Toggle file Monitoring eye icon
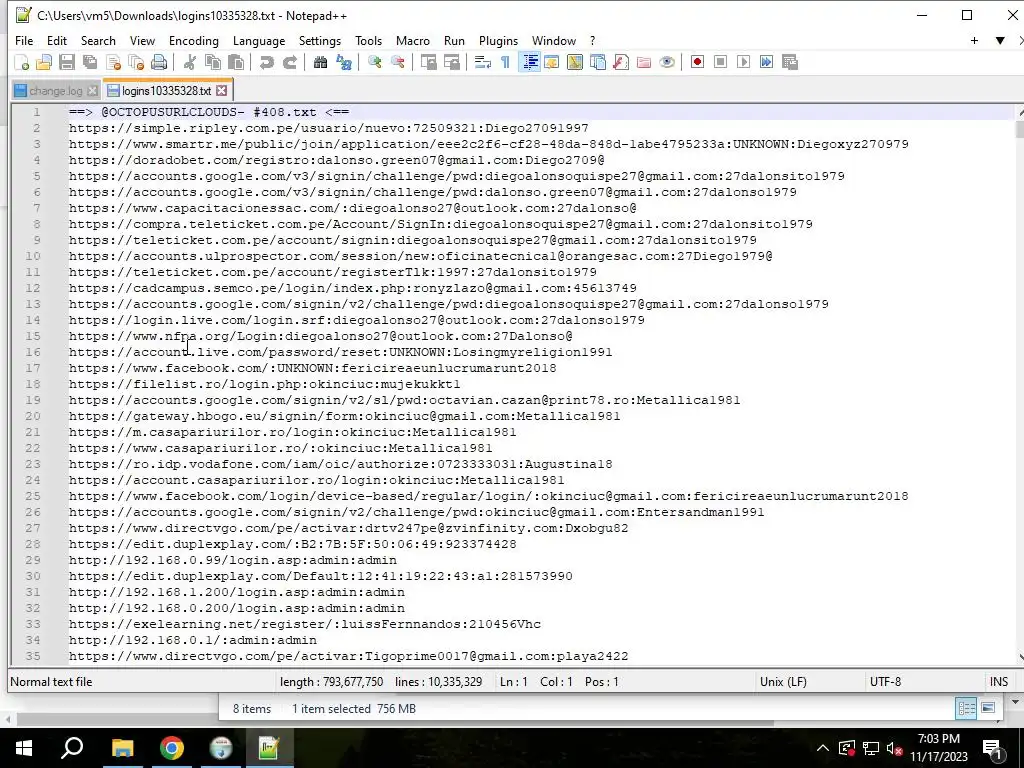 click(x=667, y=62)
